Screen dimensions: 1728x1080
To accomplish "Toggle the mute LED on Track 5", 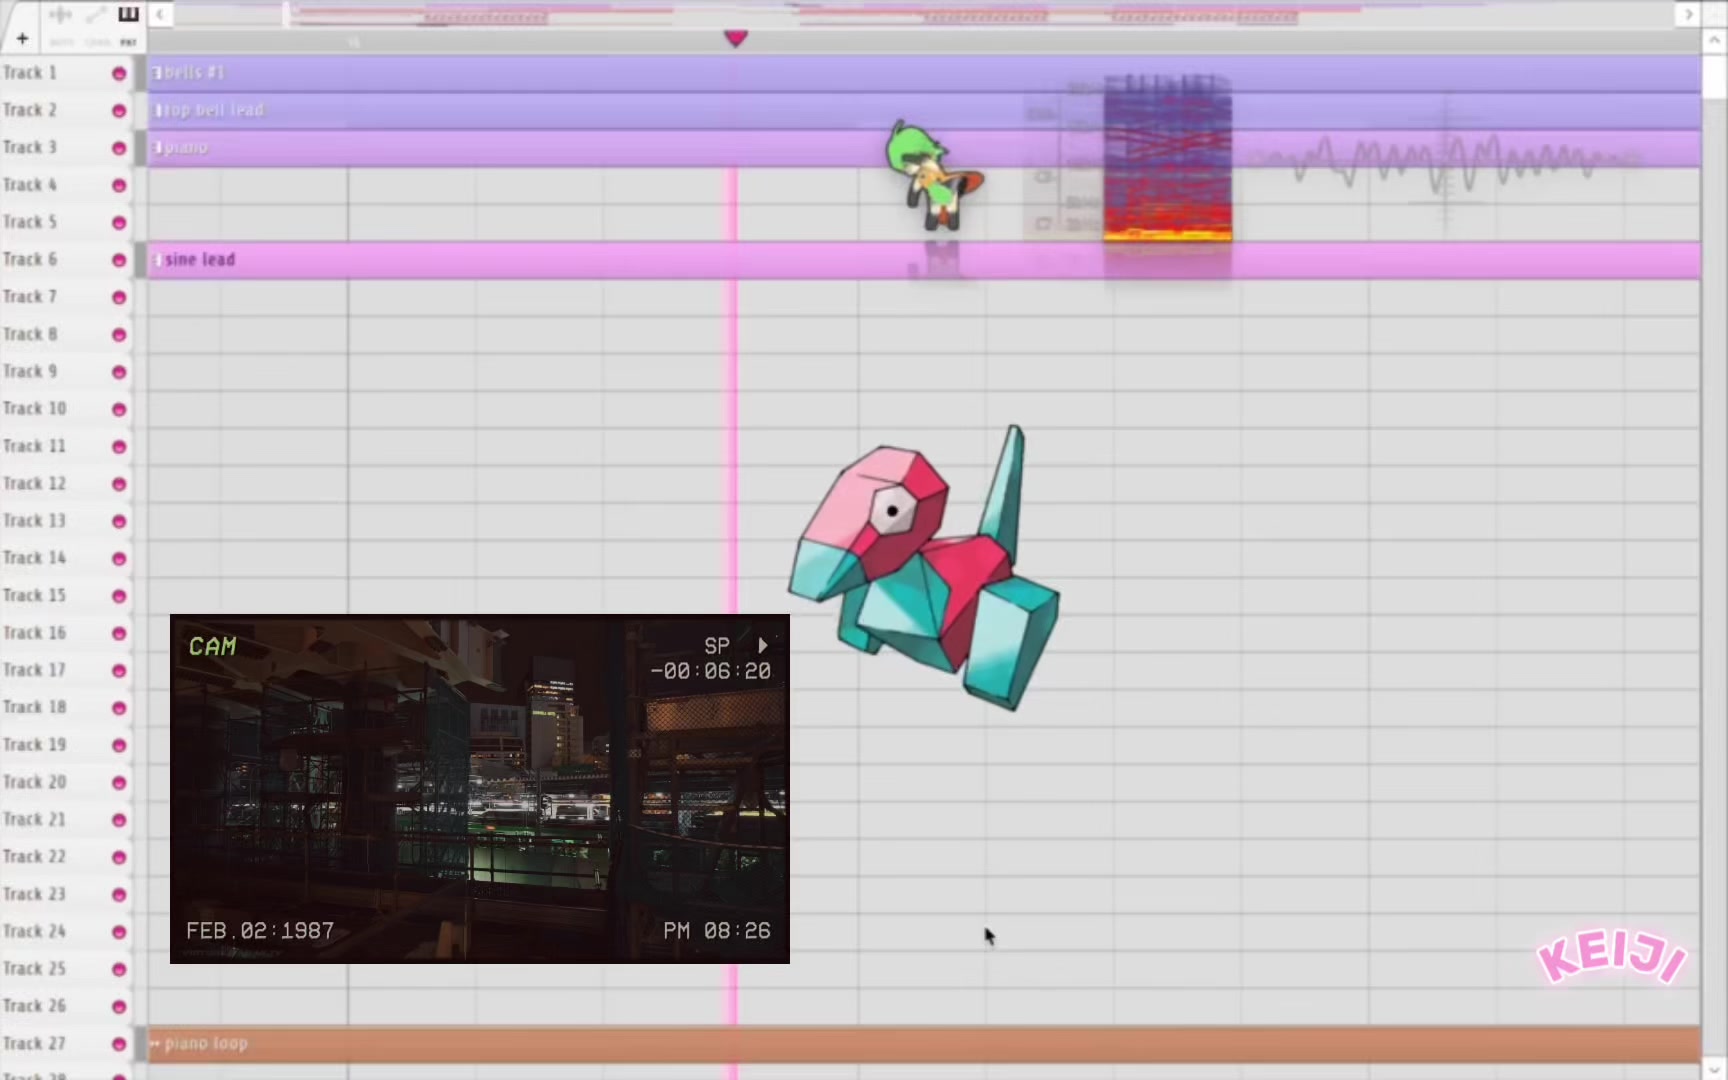I will 119,223.
